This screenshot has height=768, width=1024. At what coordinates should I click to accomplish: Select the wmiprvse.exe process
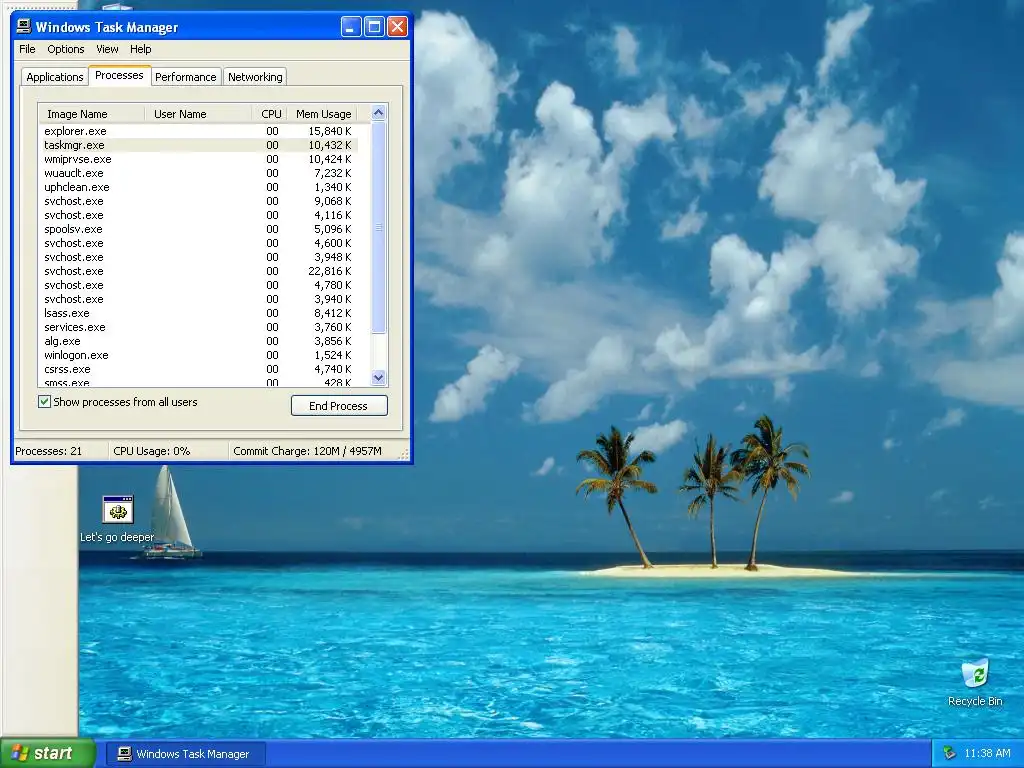coord(199,159)
